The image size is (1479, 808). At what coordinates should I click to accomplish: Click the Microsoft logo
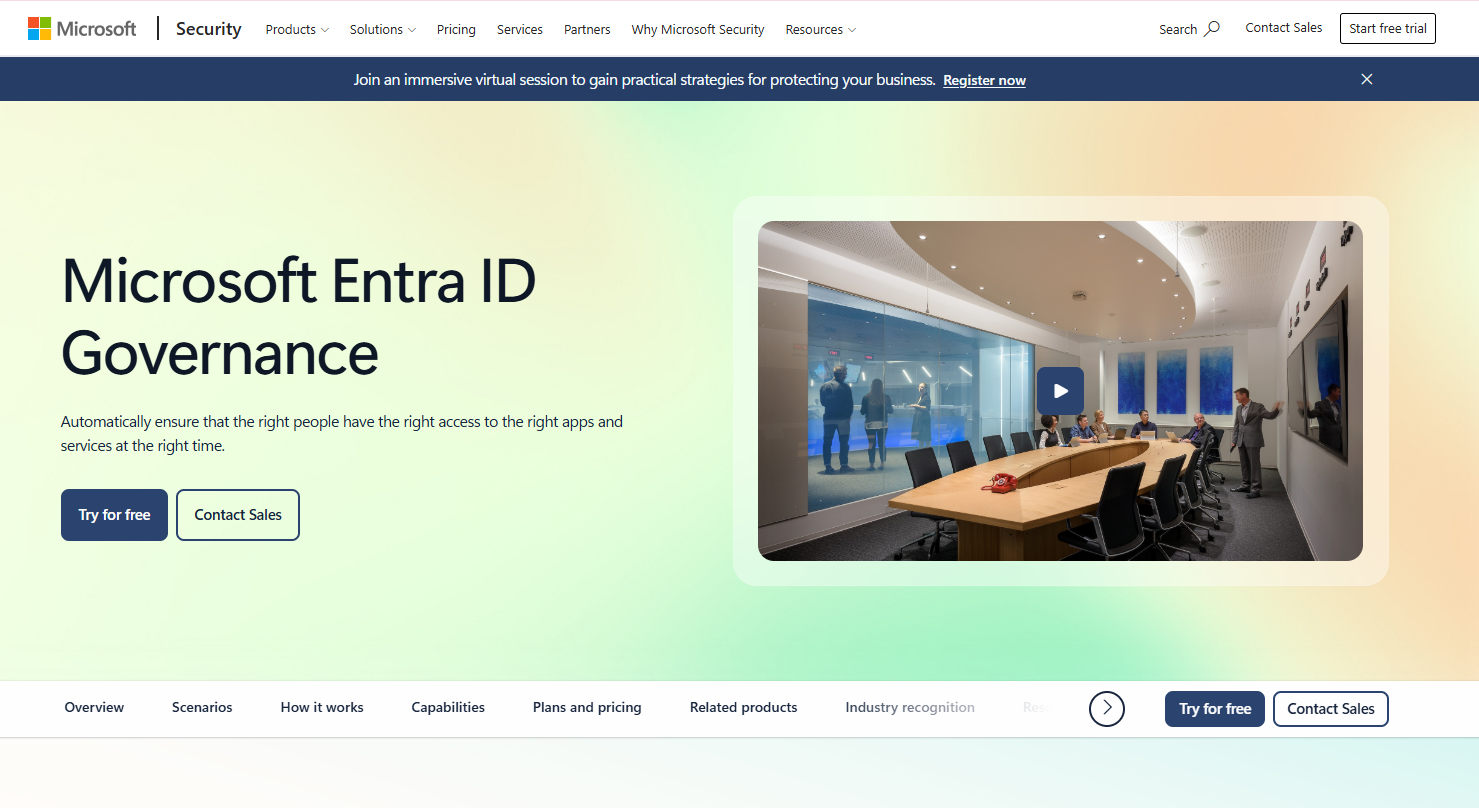[82, 29]
